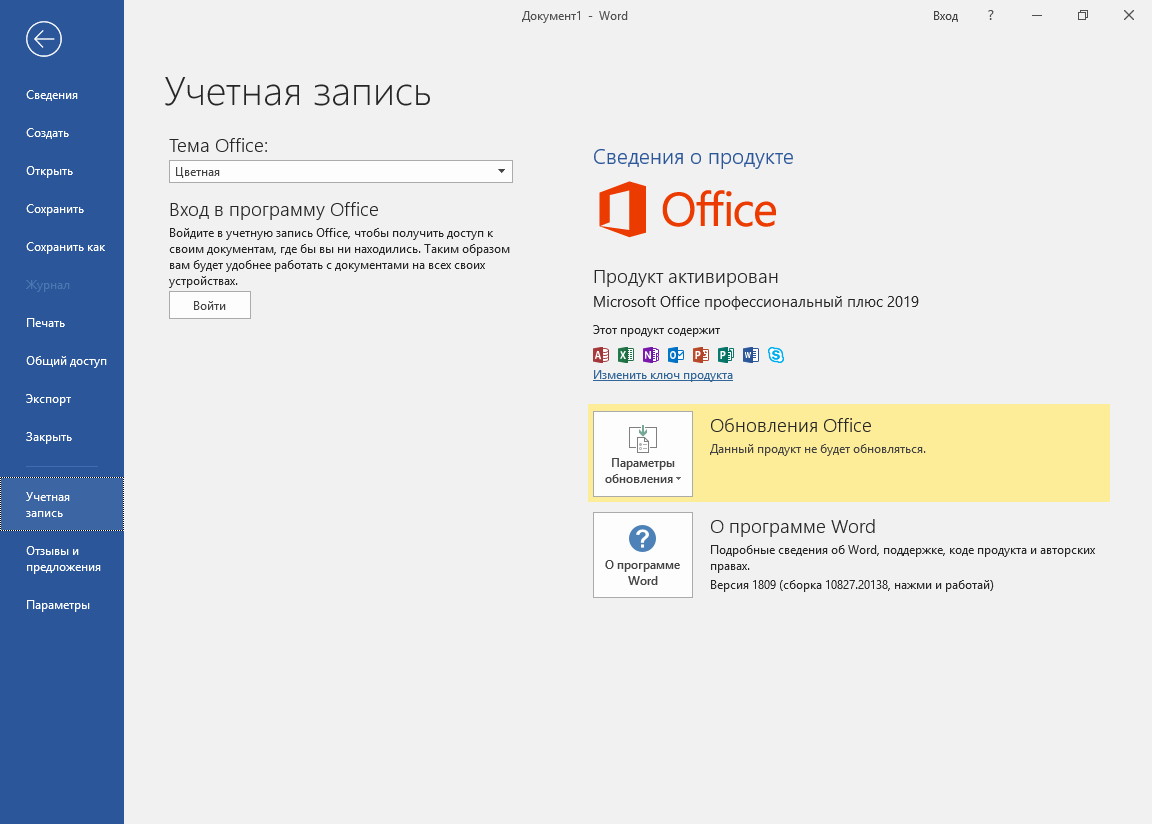Screen dimensions: 1152x824
Task: Click the PowerPoint product icon
Action: 701,355
